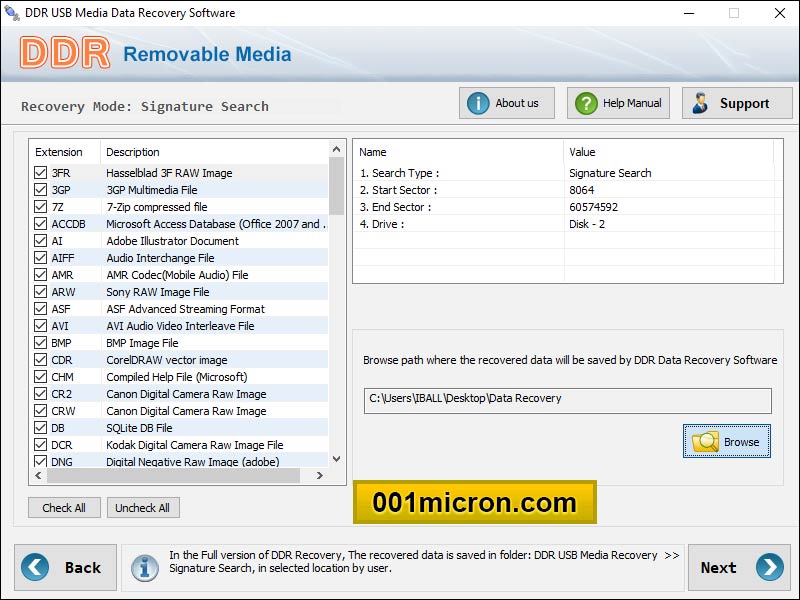The image size is (800, 600).
Task: Click the Next button to proceed
Action: (x=738, y=567)
